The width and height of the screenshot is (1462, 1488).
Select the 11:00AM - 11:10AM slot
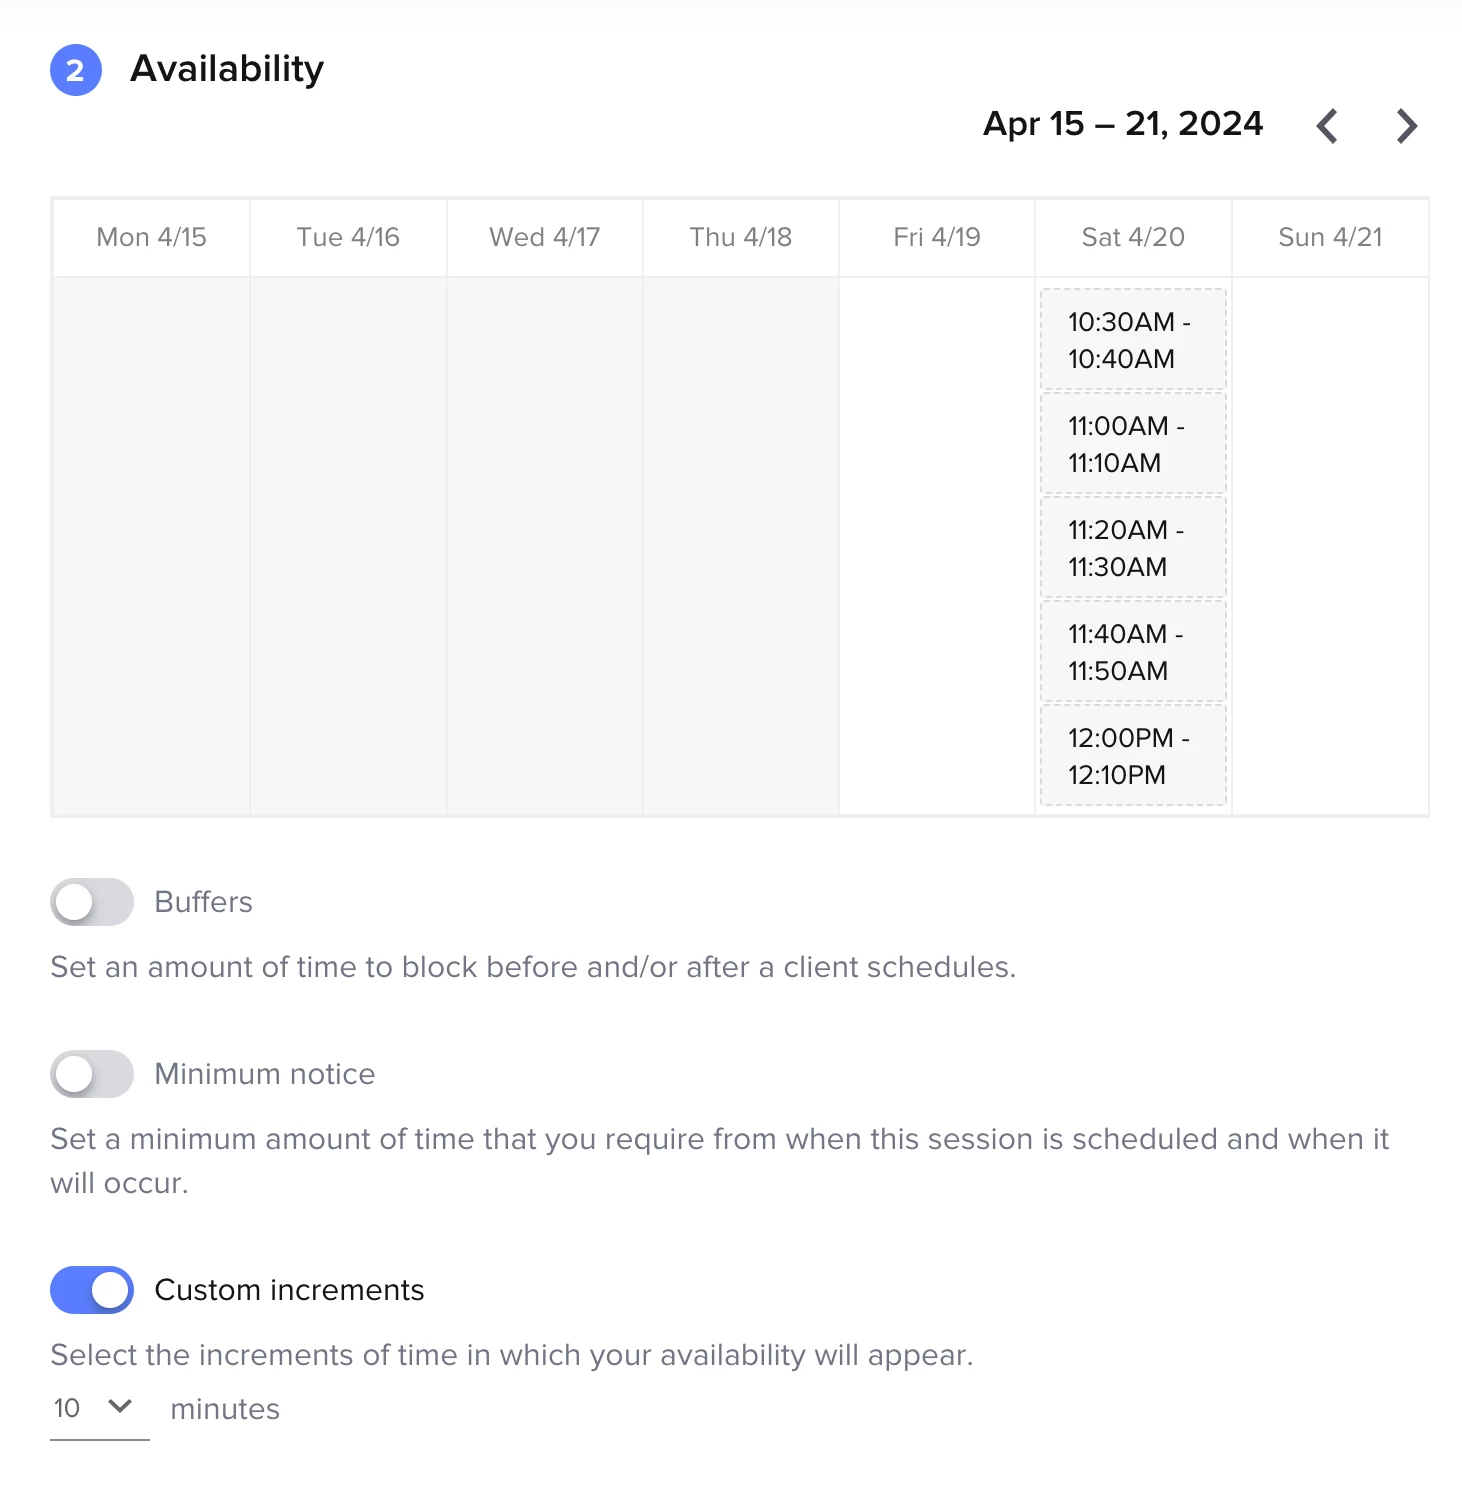(x=1133, y=444)
